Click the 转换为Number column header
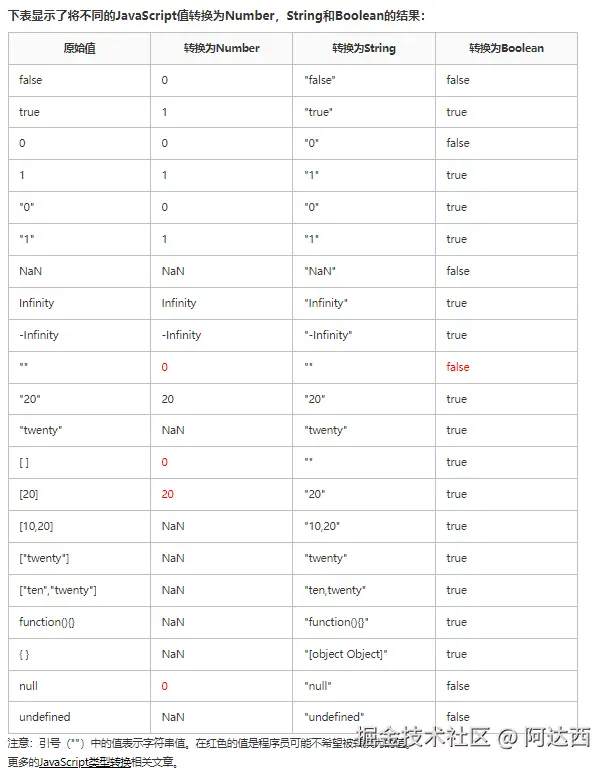 [221, 48]
